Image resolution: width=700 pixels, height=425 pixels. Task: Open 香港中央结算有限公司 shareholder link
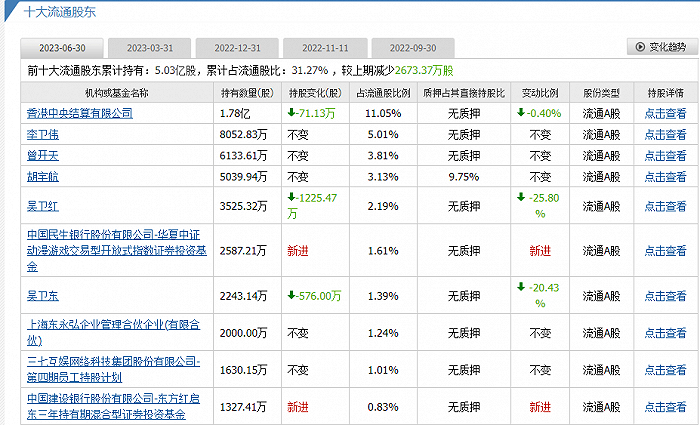tap(80, 113)
